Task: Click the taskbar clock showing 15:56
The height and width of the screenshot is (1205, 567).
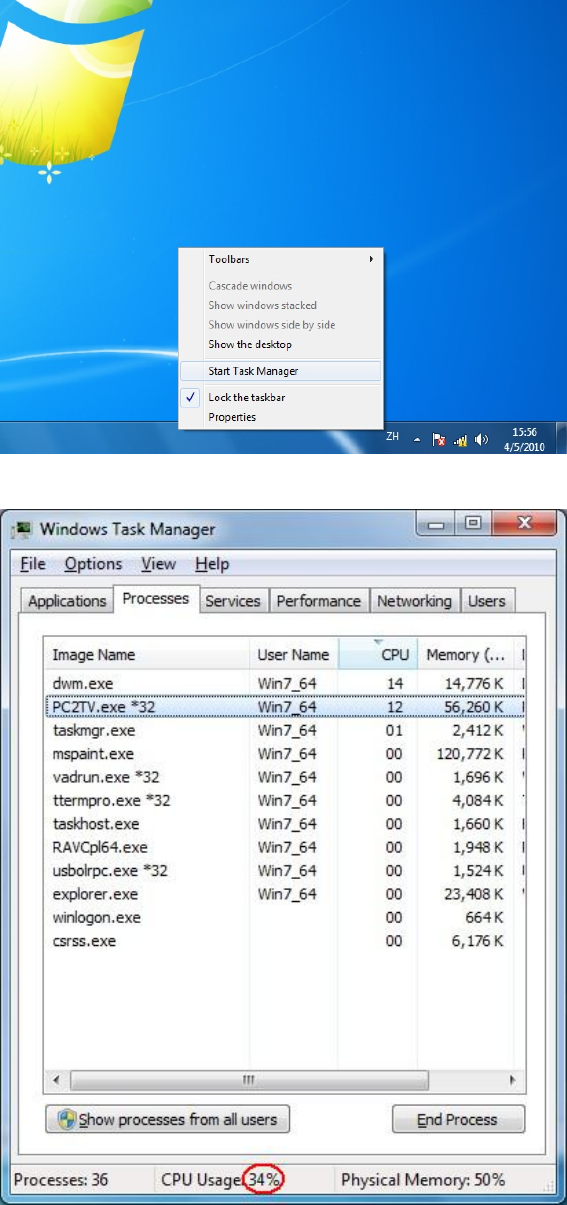Action: point(525,439)
